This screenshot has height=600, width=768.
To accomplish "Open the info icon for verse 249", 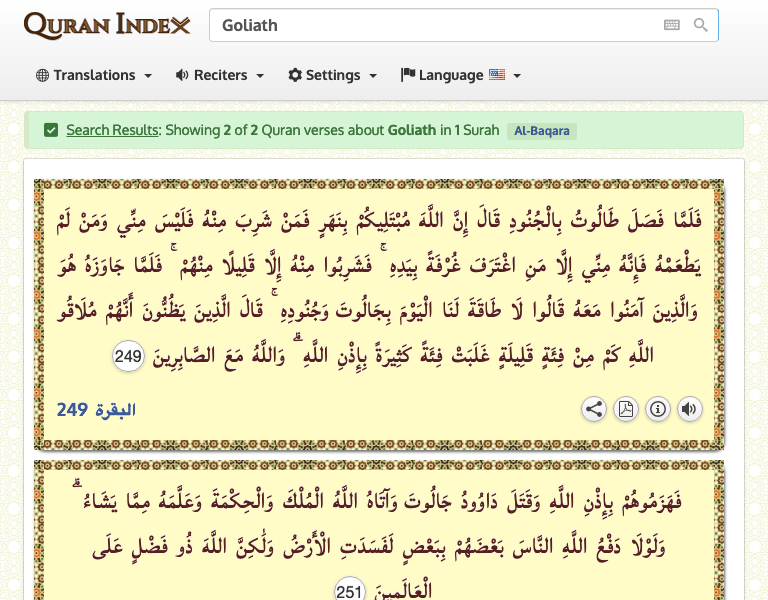I will (x=658, y=408).
